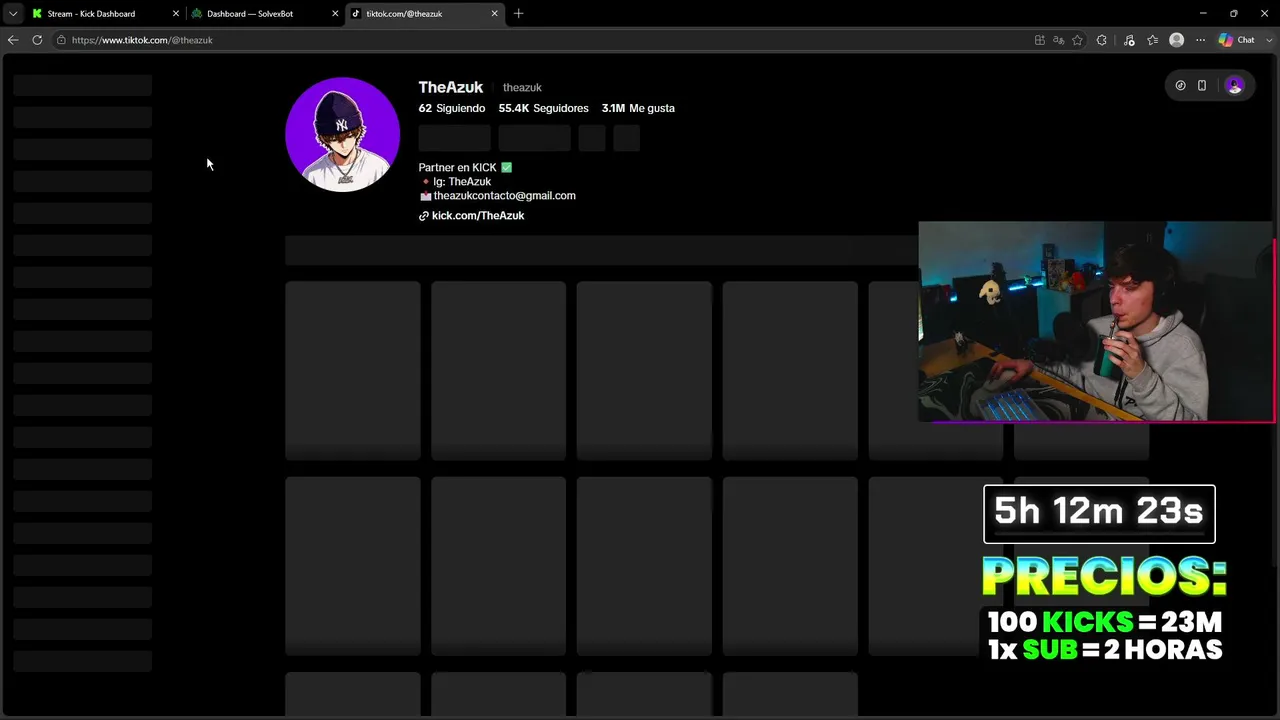Viewport: 1280px width, 720px height.
Task: Open the TikTok account avatar menu
Action: click(x=1234, y=86)
